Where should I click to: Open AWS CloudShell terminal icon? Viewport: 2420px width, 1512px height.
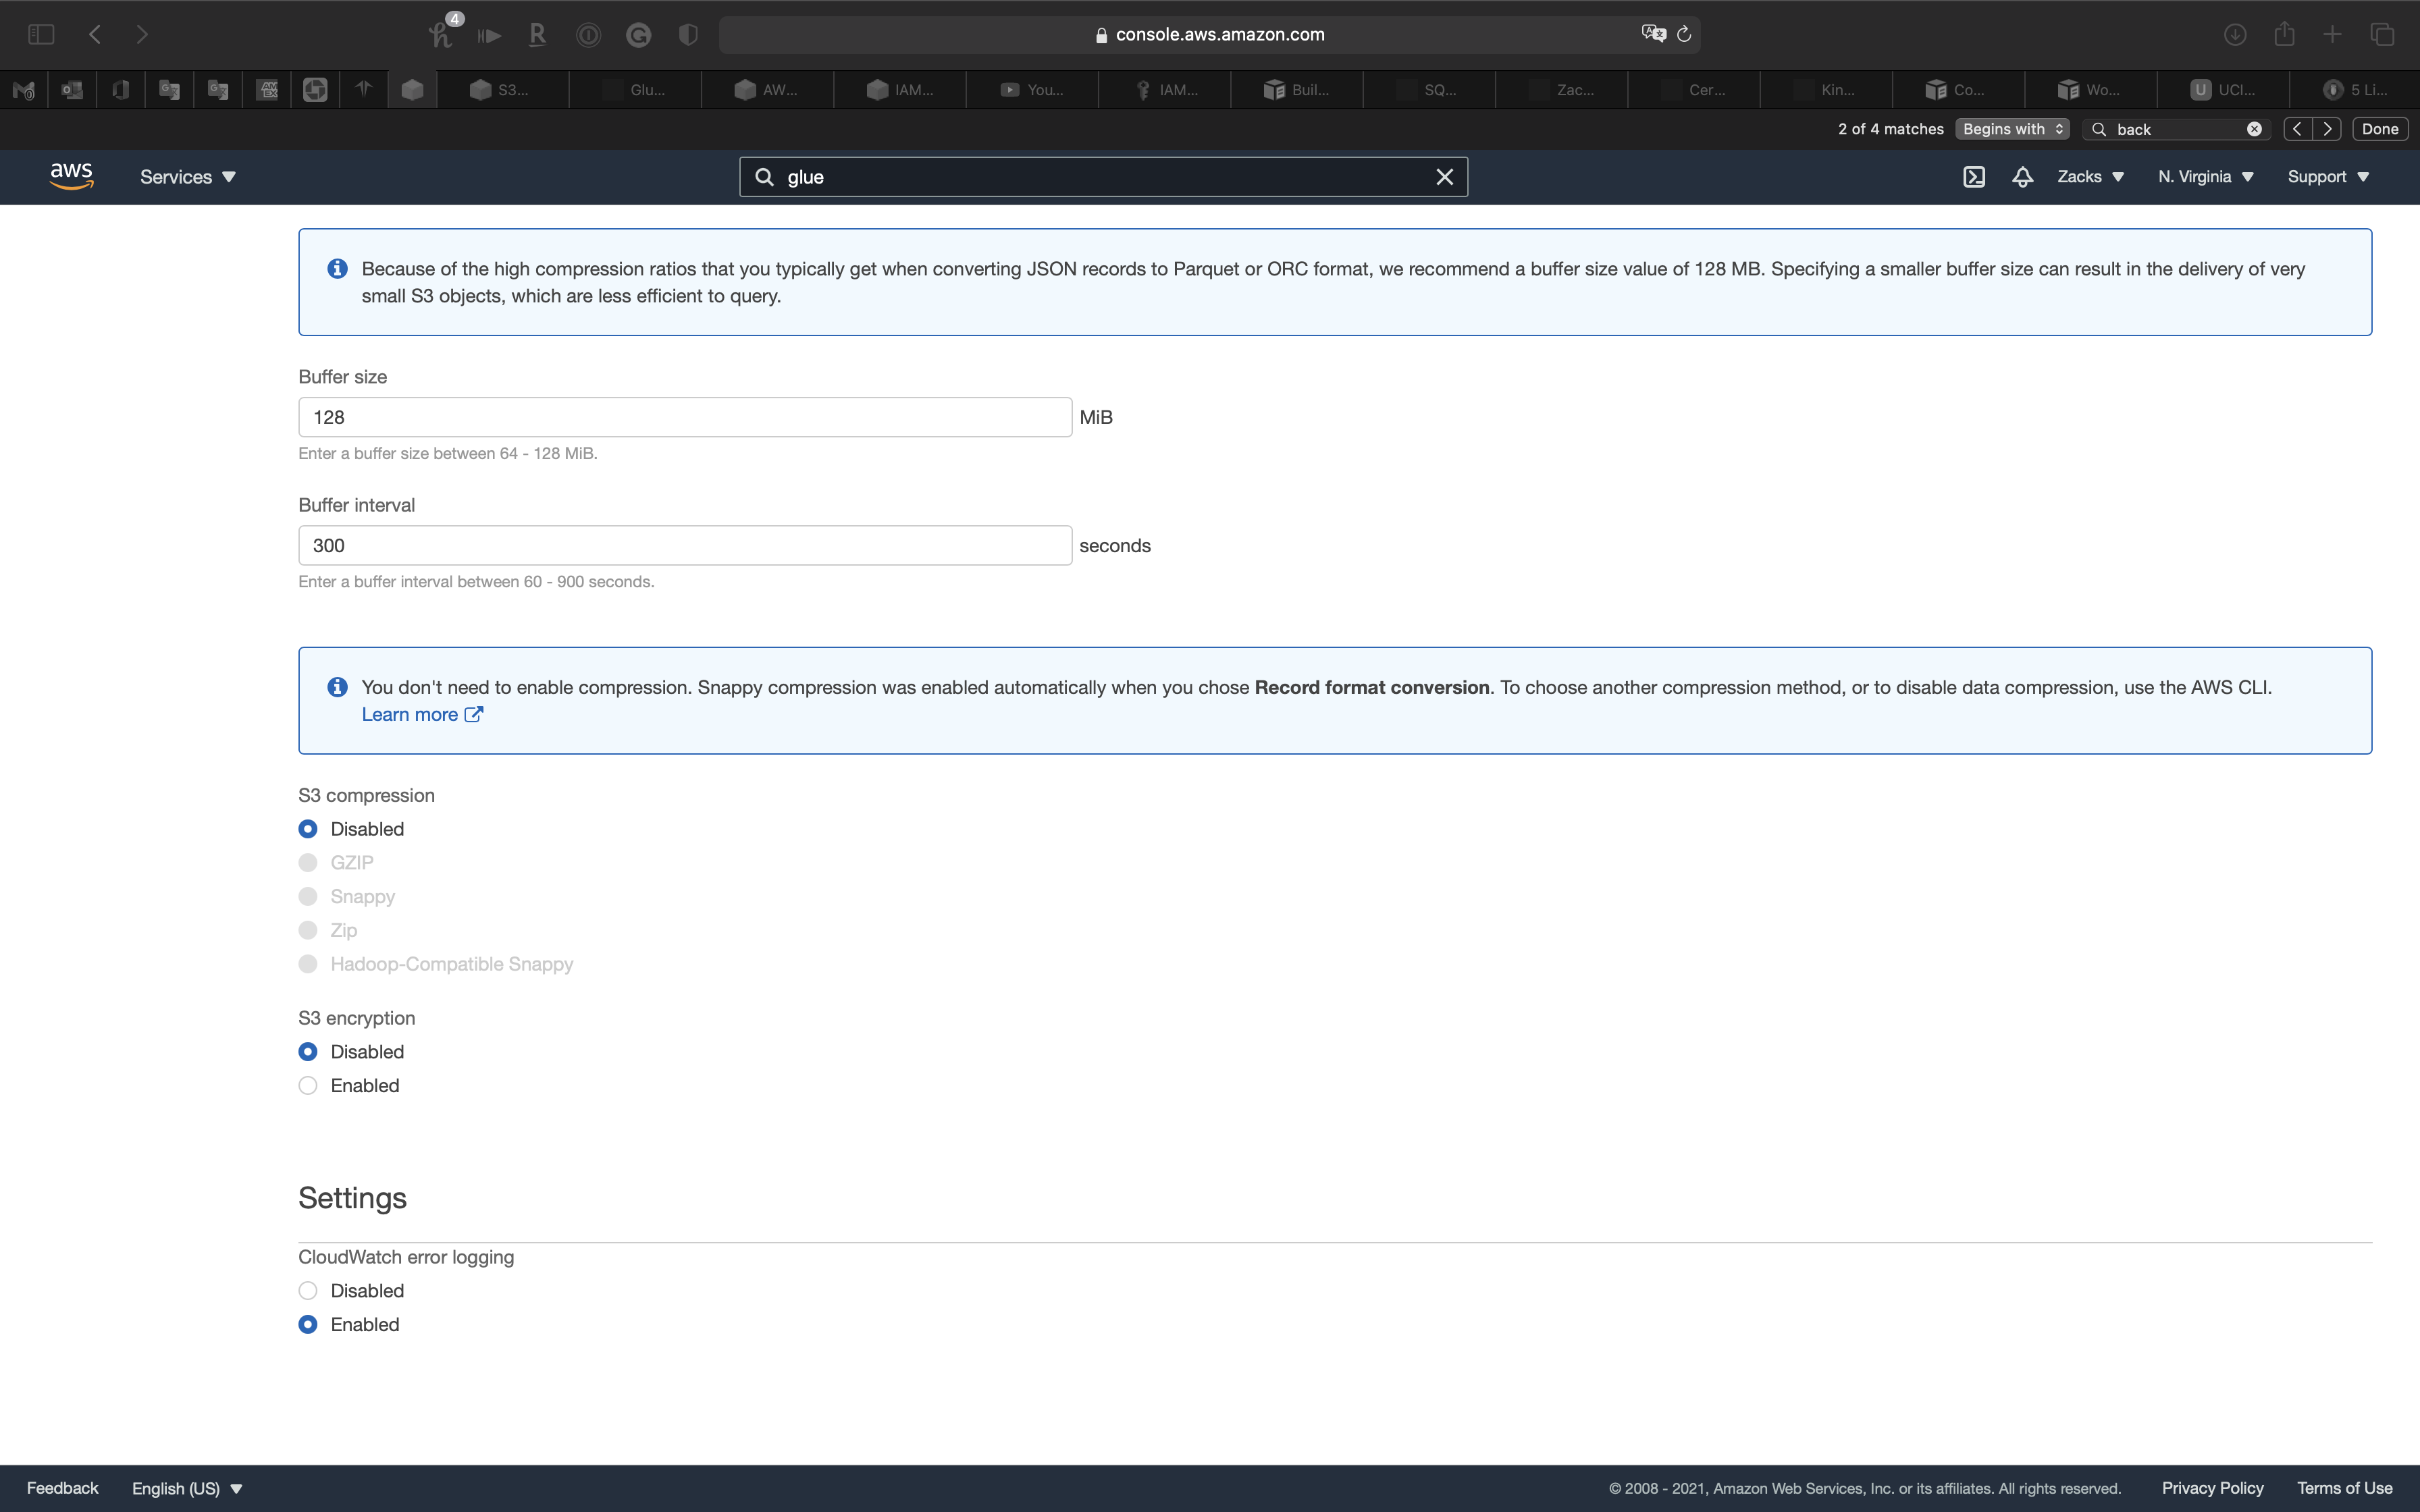pos(1973,177)
